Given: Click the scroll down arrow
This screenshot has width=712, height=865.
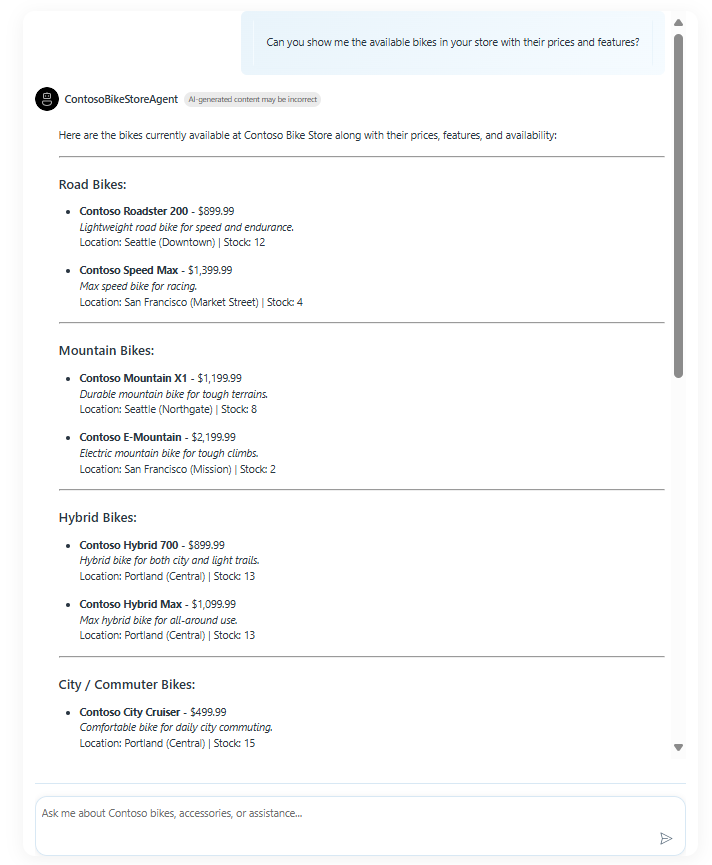Looking at the screenshot, I should (678, 747).
